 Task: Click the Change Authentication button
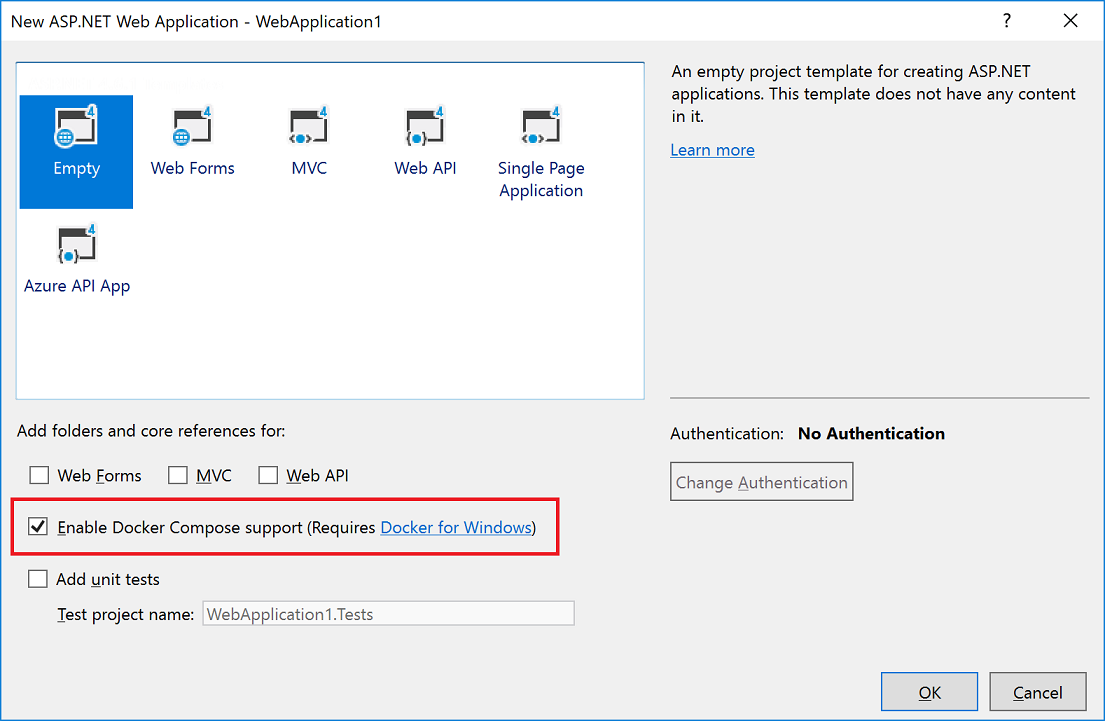click(761, 481)
